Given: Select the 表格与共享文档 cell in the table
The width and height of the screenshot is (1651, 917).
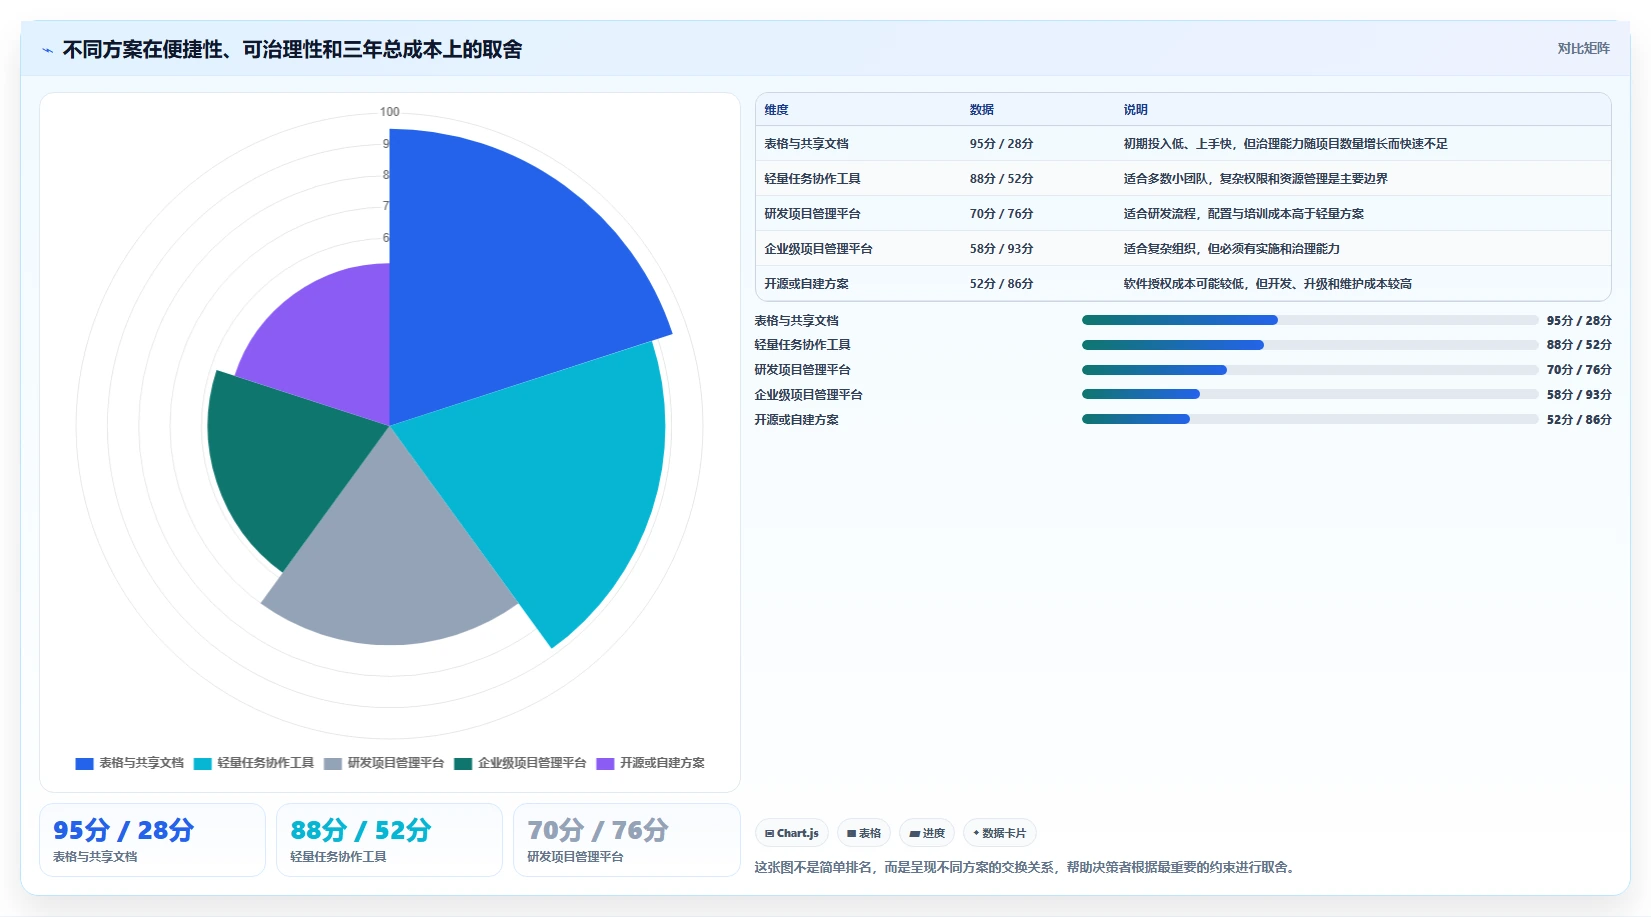Looking at the screenshot, I should [x=807, y=144].
